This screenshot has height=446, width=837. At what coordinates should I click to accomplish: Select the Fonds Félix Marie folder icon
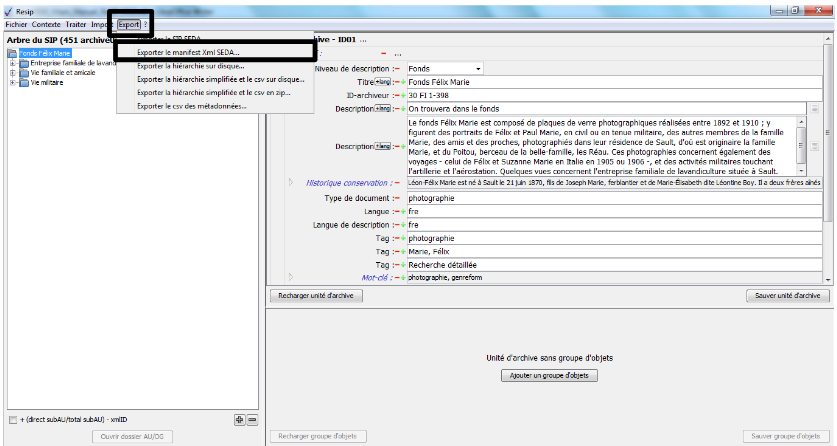pyautogui.click(x=13, y=52)
